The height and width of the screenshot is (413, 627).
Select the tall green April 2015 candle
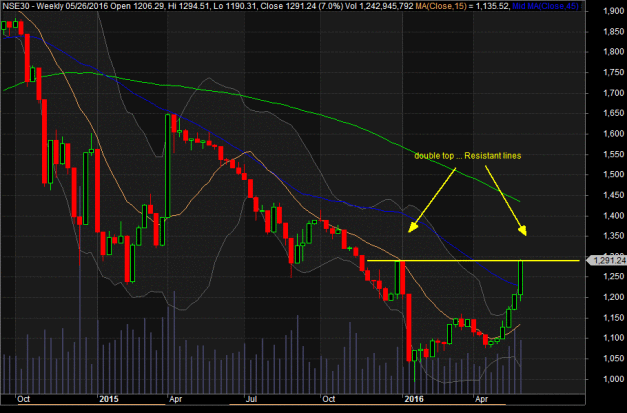coord(168,166)
